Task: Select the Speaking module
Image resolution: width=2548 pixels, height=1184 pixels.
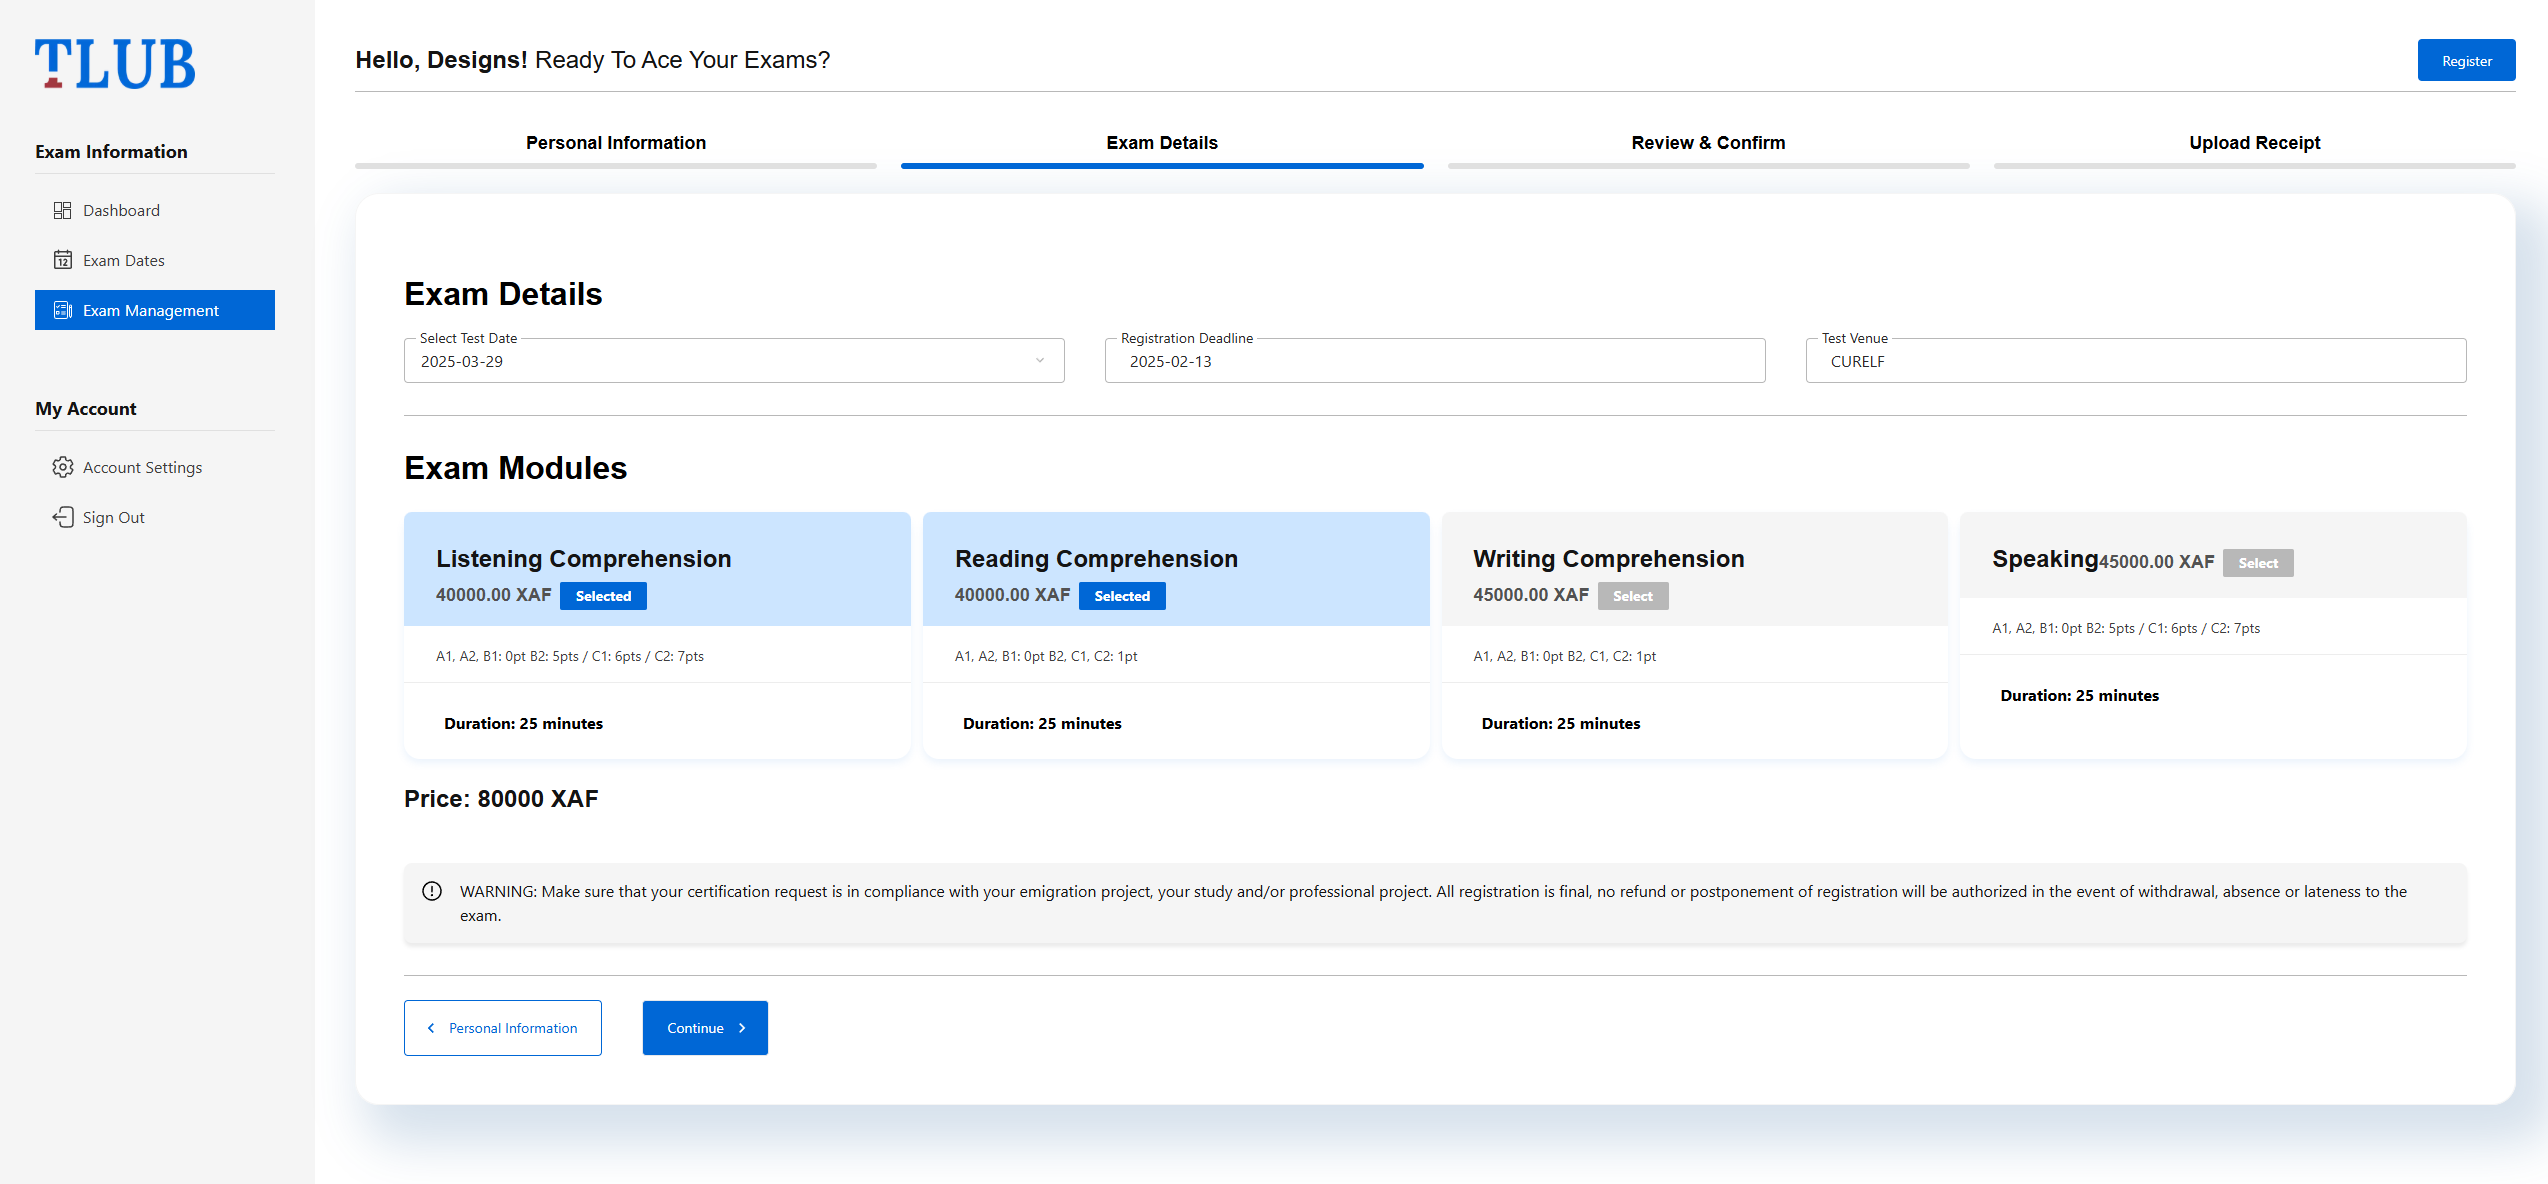Action: click(2258, 563)
